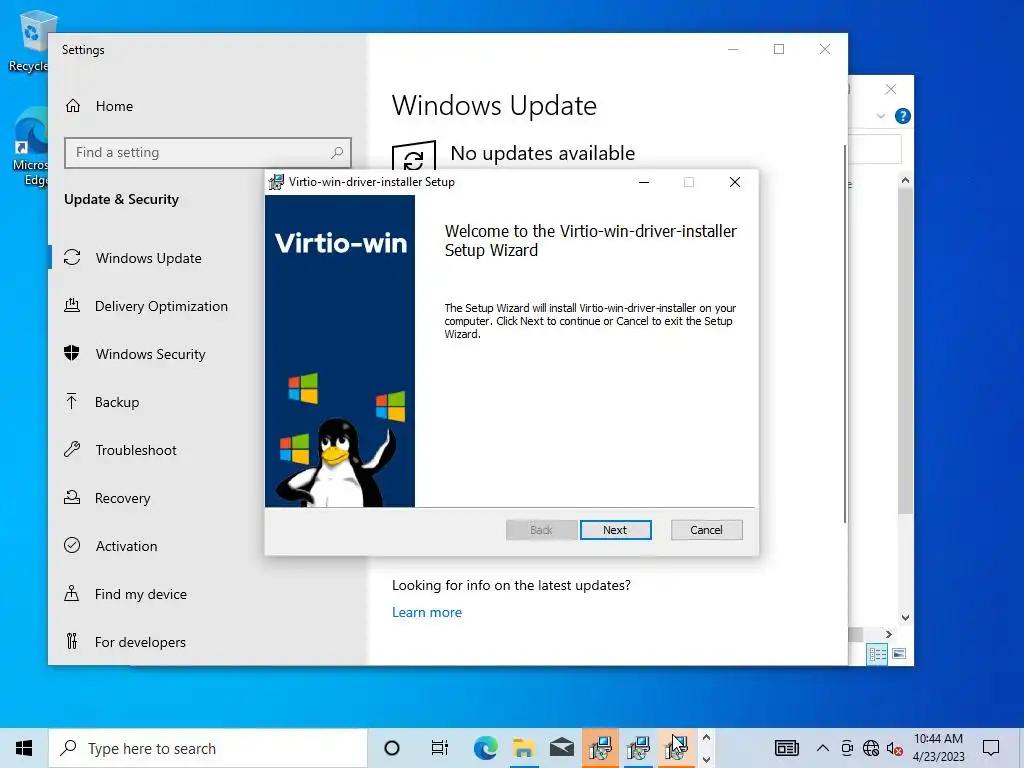
Task: Click the blue help icon in the background Explorer window
Action: [903, 116]
